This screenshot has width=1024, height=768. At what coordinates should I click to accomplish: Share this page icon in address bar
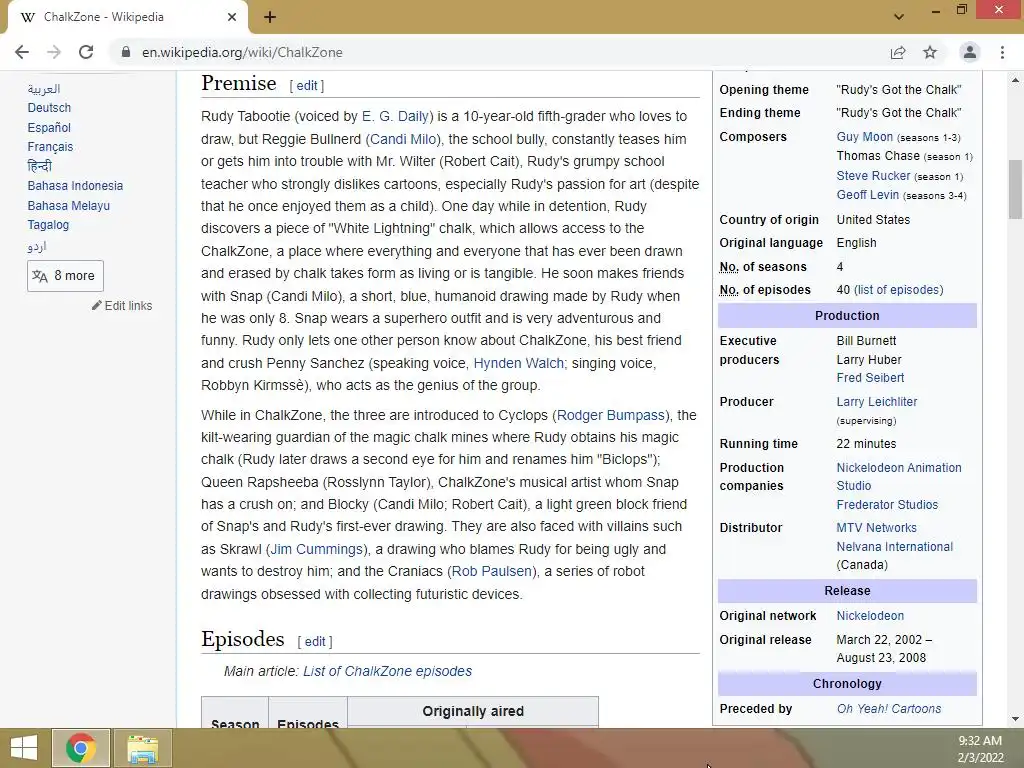point(898,52)
